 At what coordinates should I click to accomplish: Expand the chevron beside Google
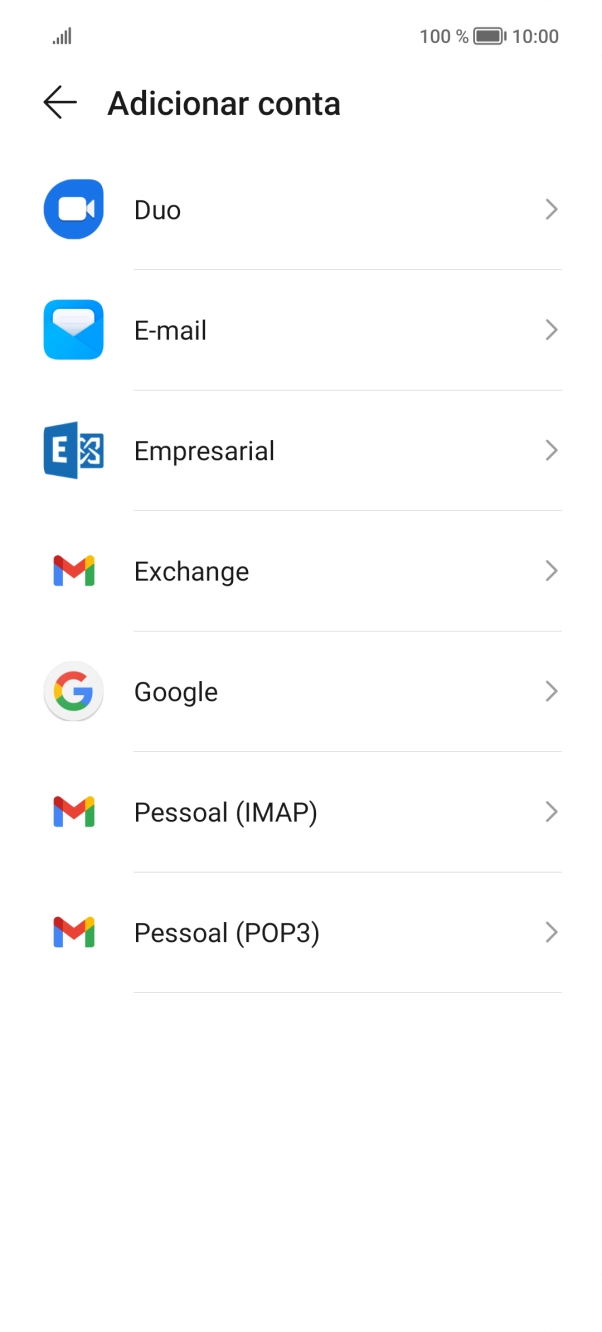[551, 691]
